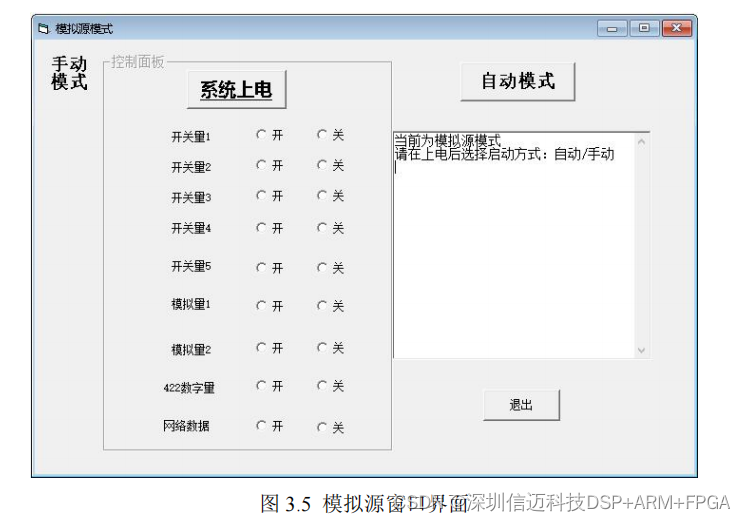Click the log box scroll down arrow
746x521 pixels.
click(641, 350)
